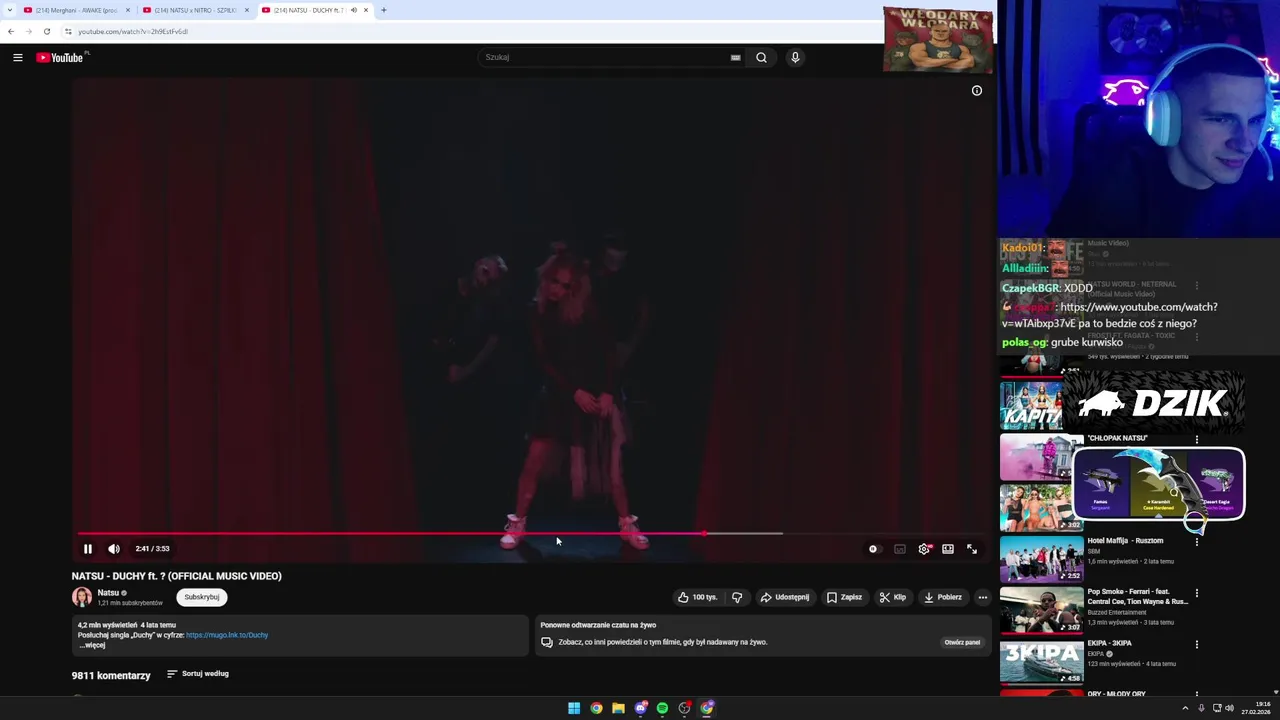Go forward in browser

[28, 31]
